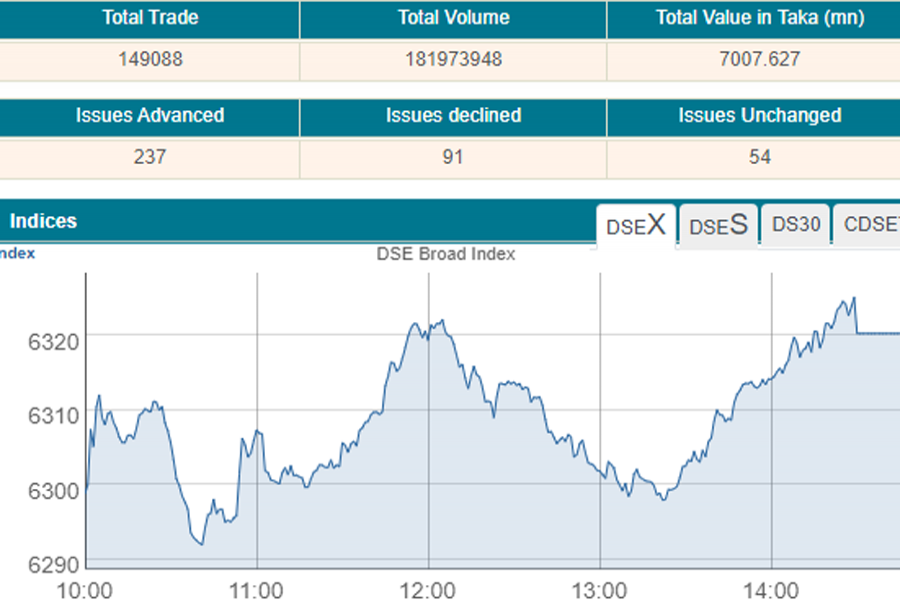
Task: Select the Issues declined header cell
Action: coord(453,116)
